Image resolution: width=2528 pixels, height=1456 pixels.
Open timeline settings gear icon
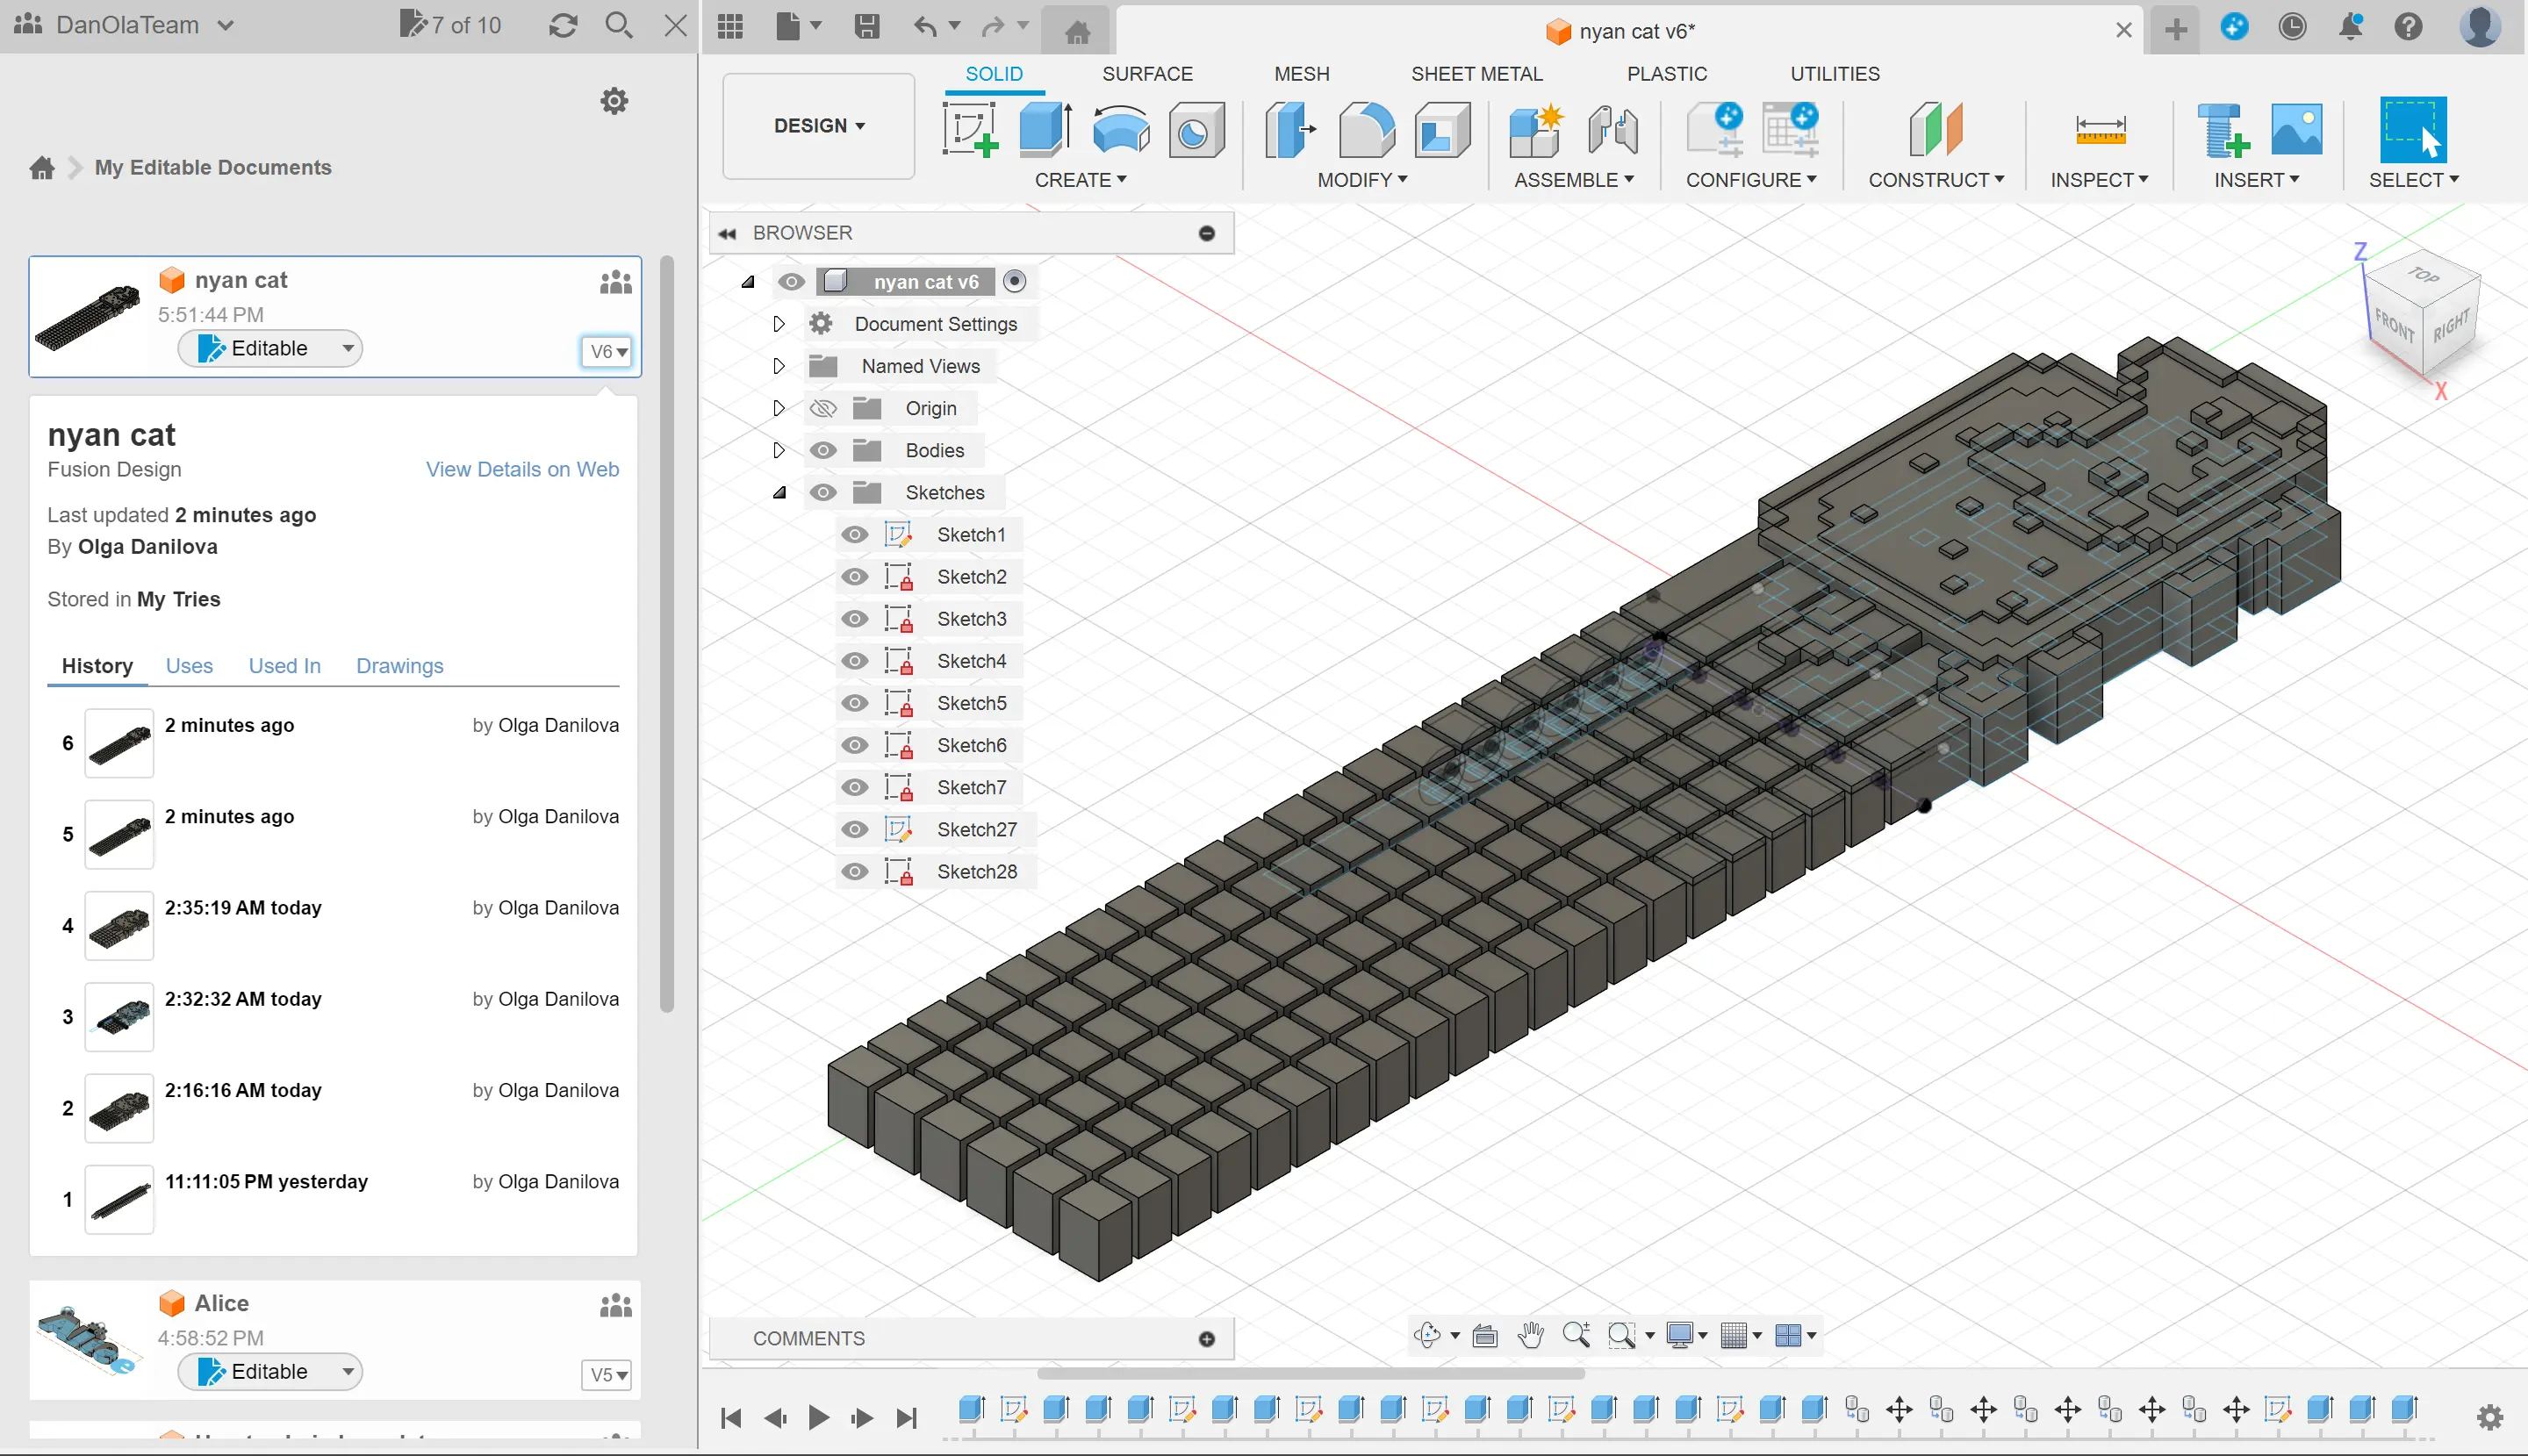point(2490,1416)
